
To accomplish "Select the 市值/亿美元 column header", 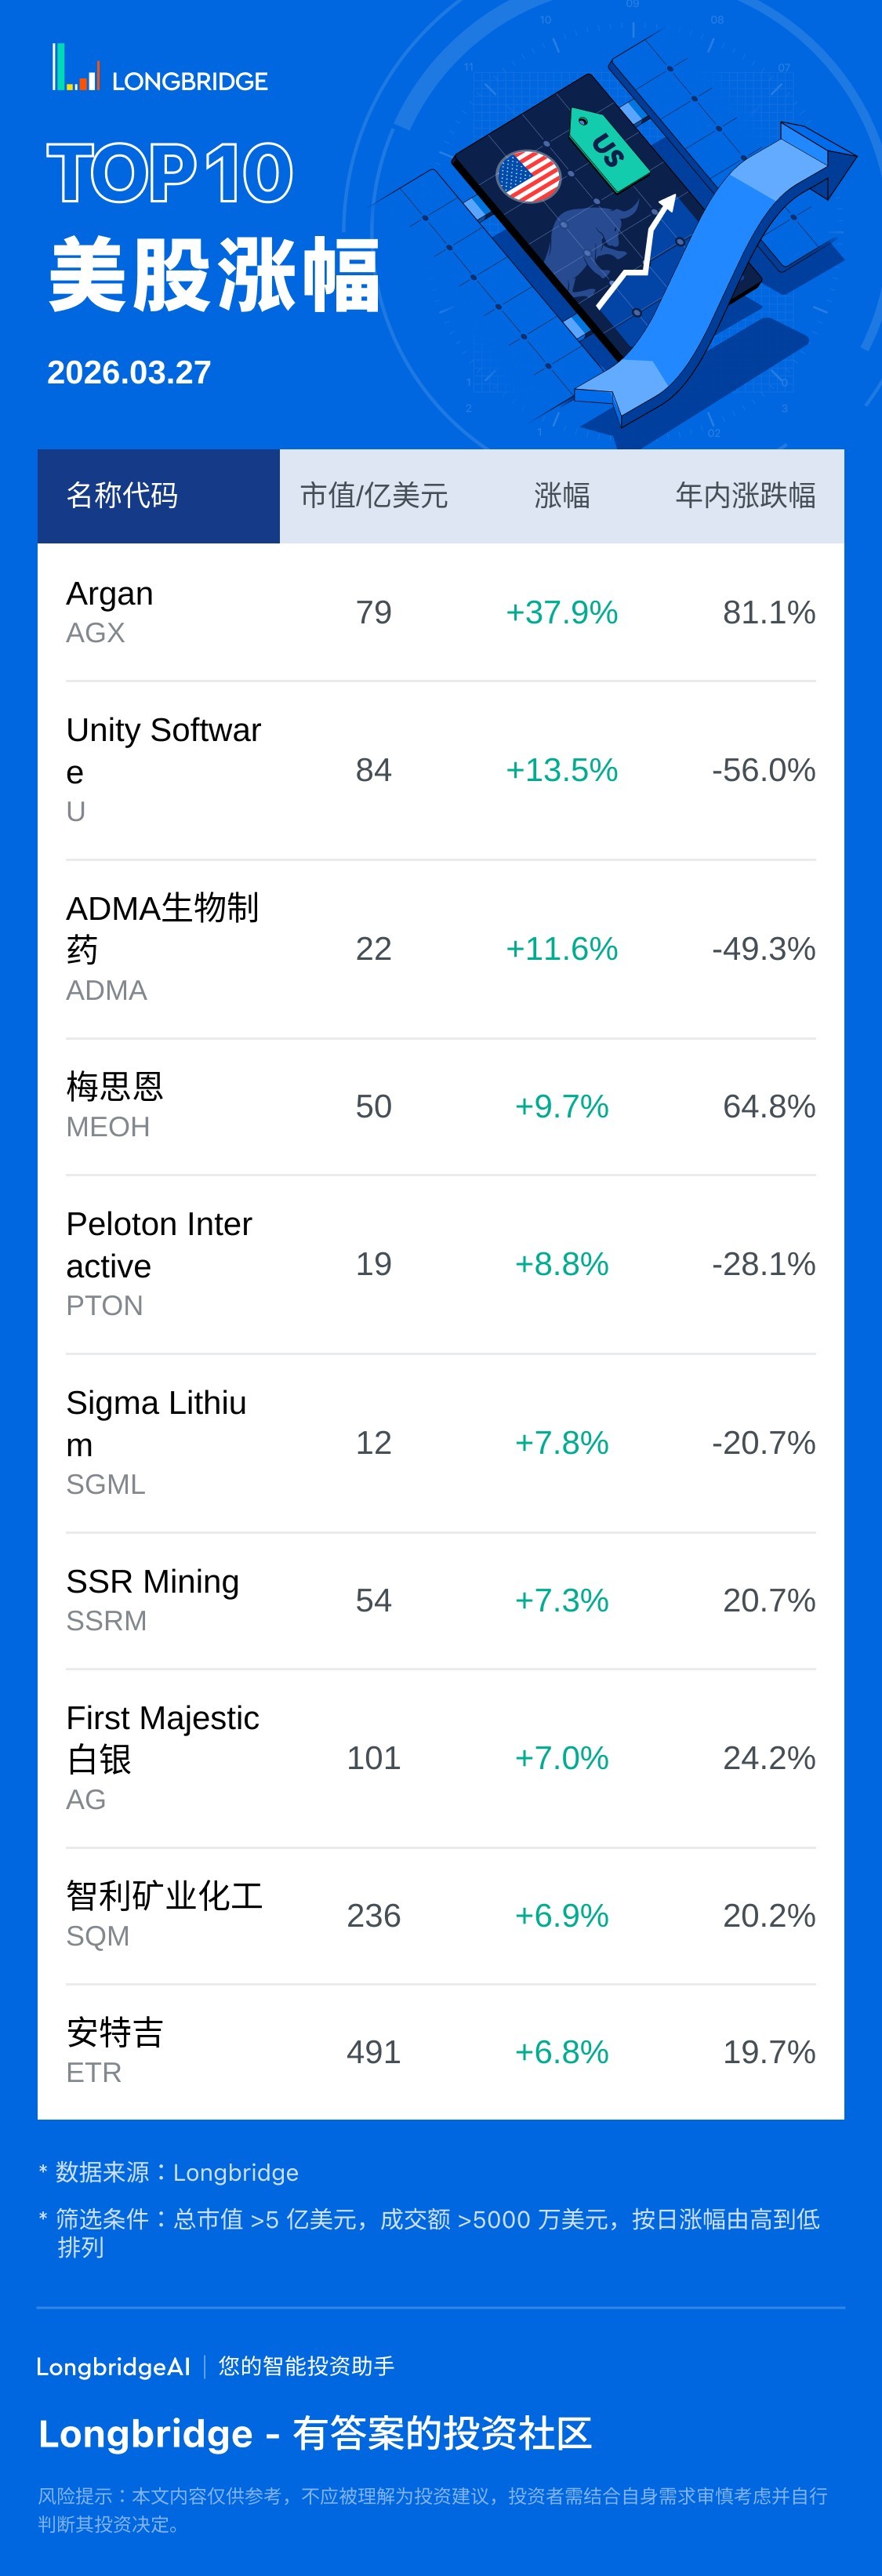I will point(374,495).
